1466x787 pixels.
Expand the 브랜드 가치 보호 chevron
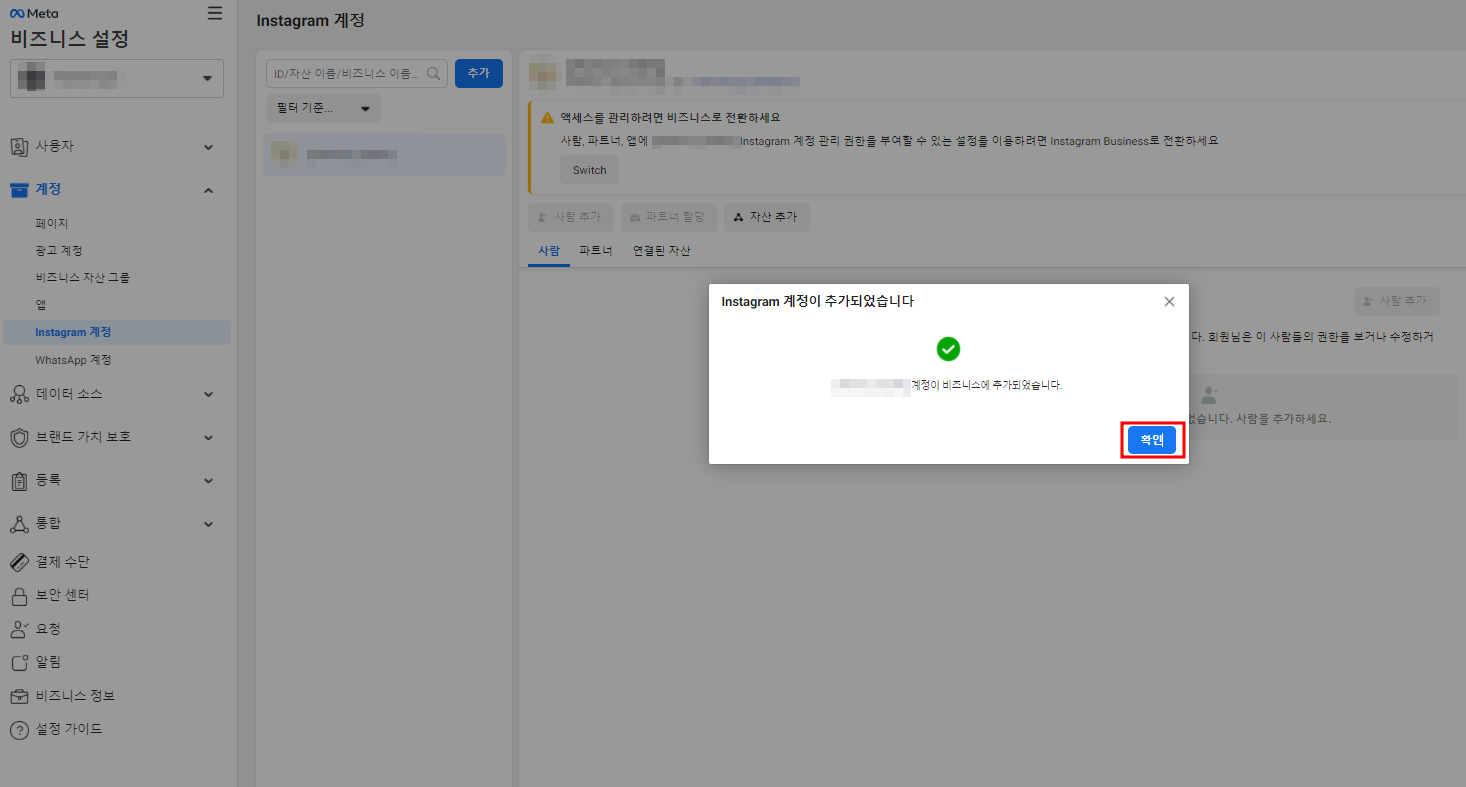209,437
